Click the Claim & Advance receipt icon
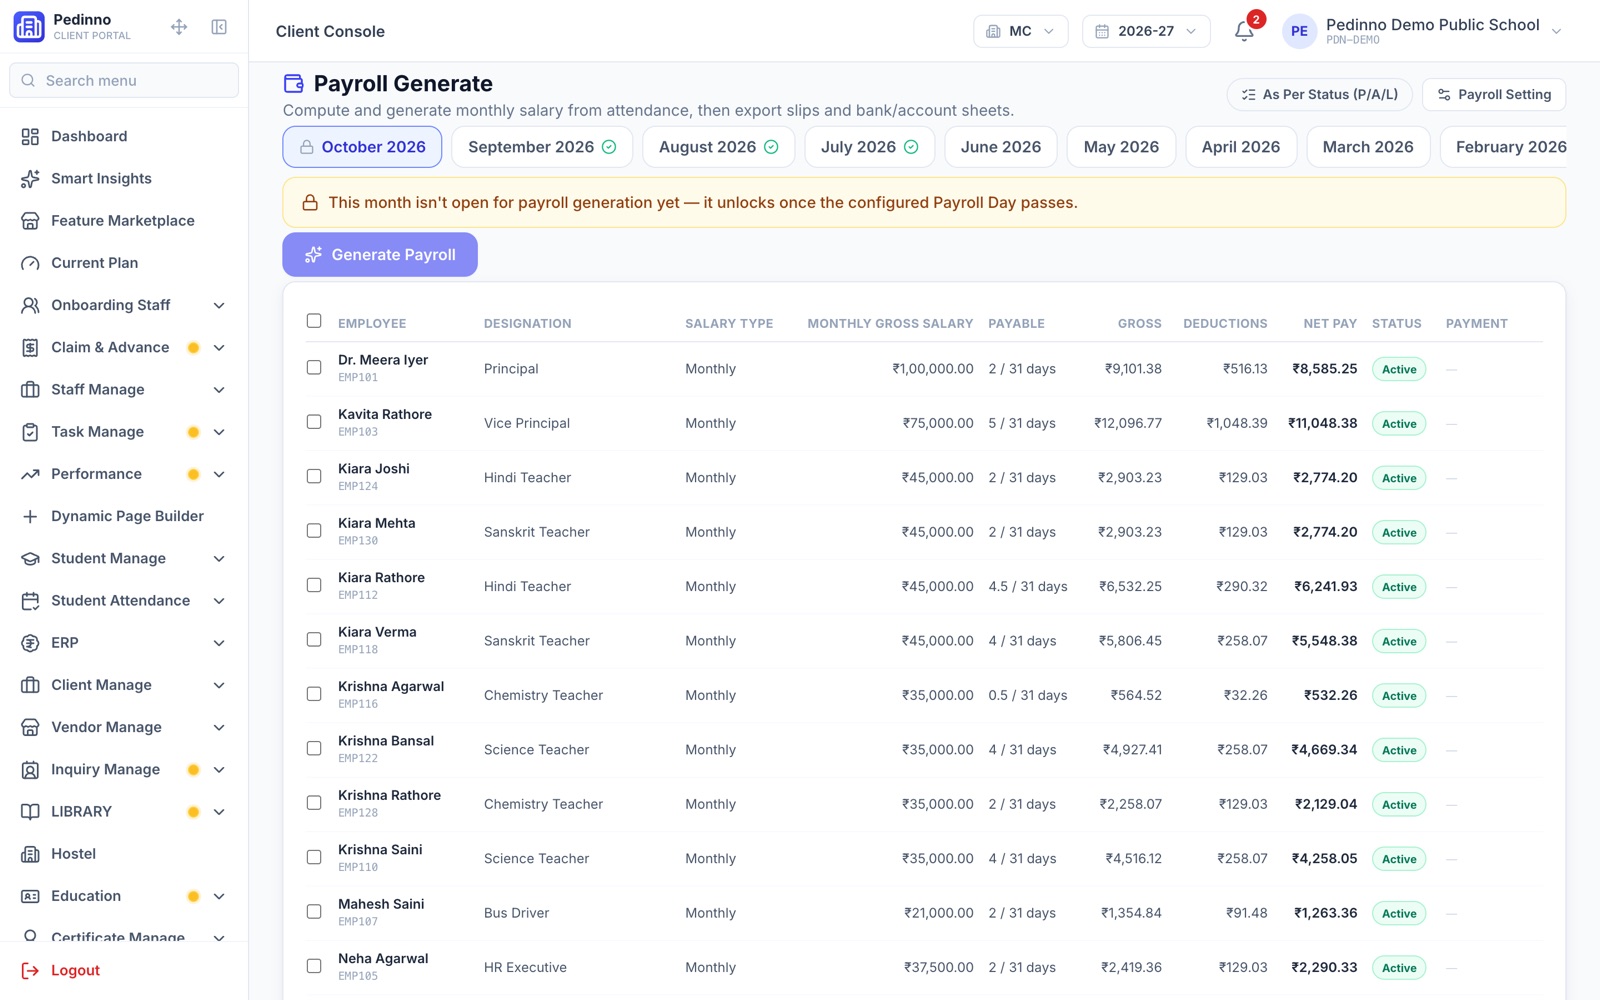Screen dimensions: 1600x1000 pyautogui.click(x=30, y=347)
